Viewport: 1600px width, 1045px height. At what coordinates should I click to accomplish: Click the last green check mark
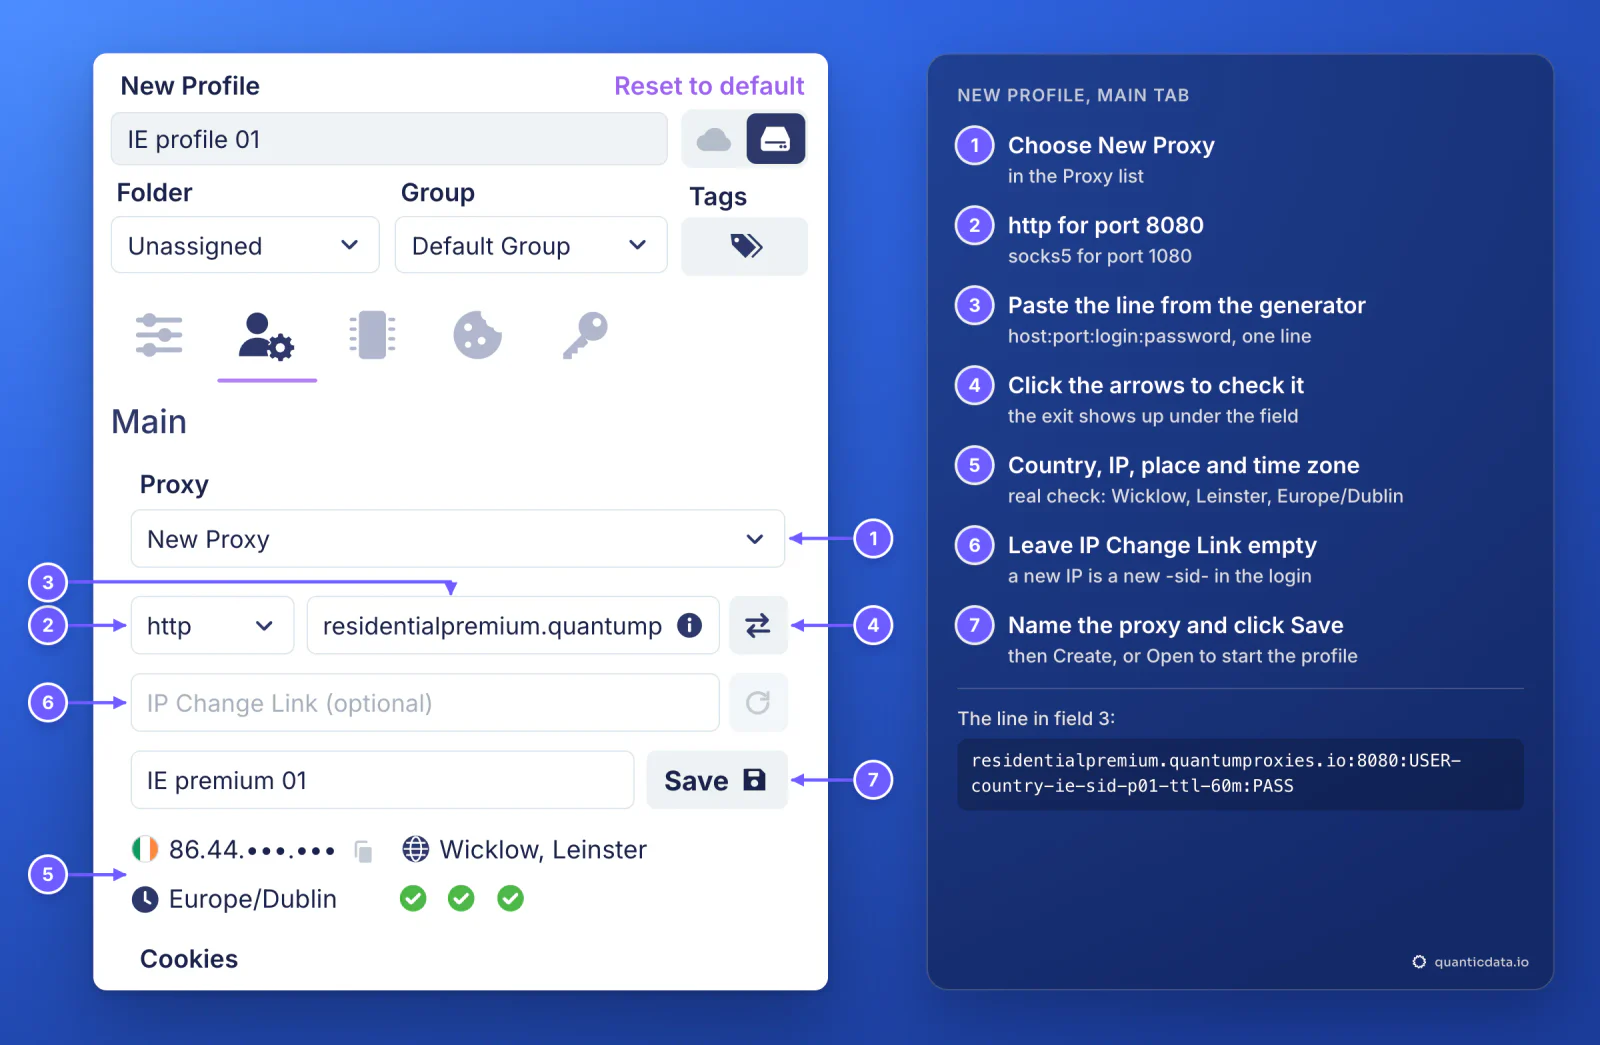click(x=510, y=899)
